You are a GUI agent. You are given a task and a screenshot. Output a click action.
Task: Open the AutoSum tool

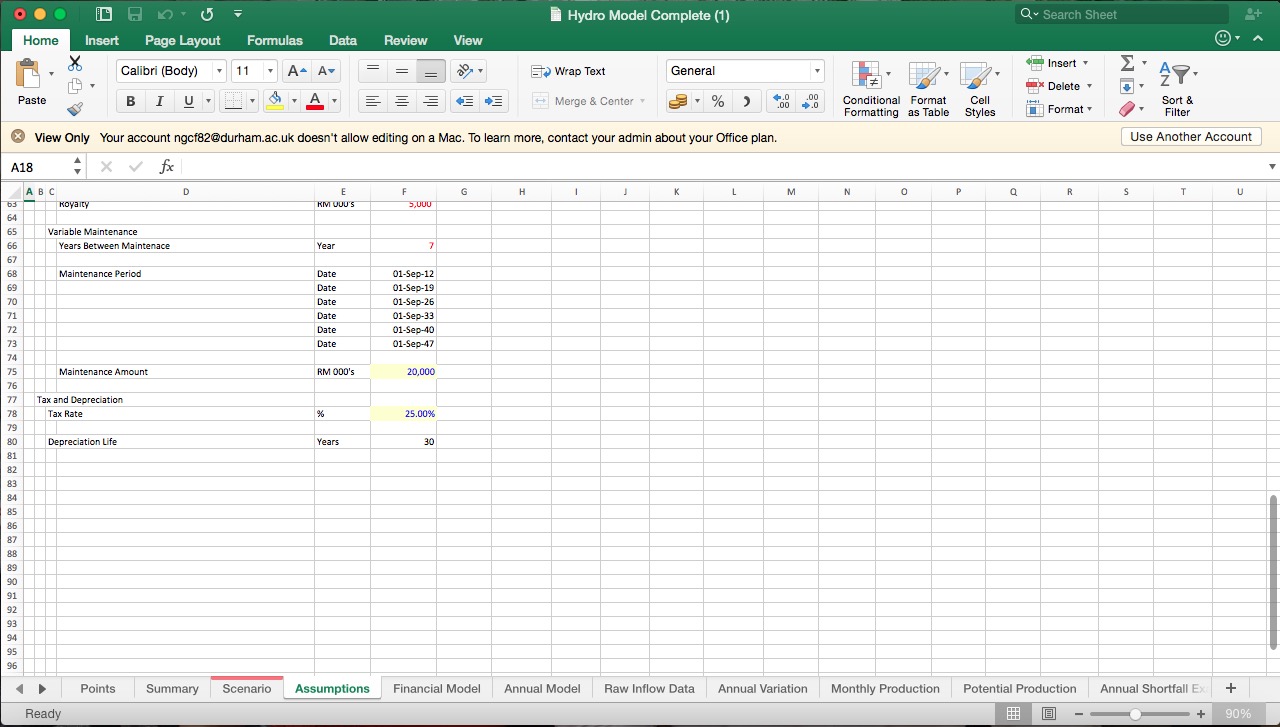click(1129, 62)
